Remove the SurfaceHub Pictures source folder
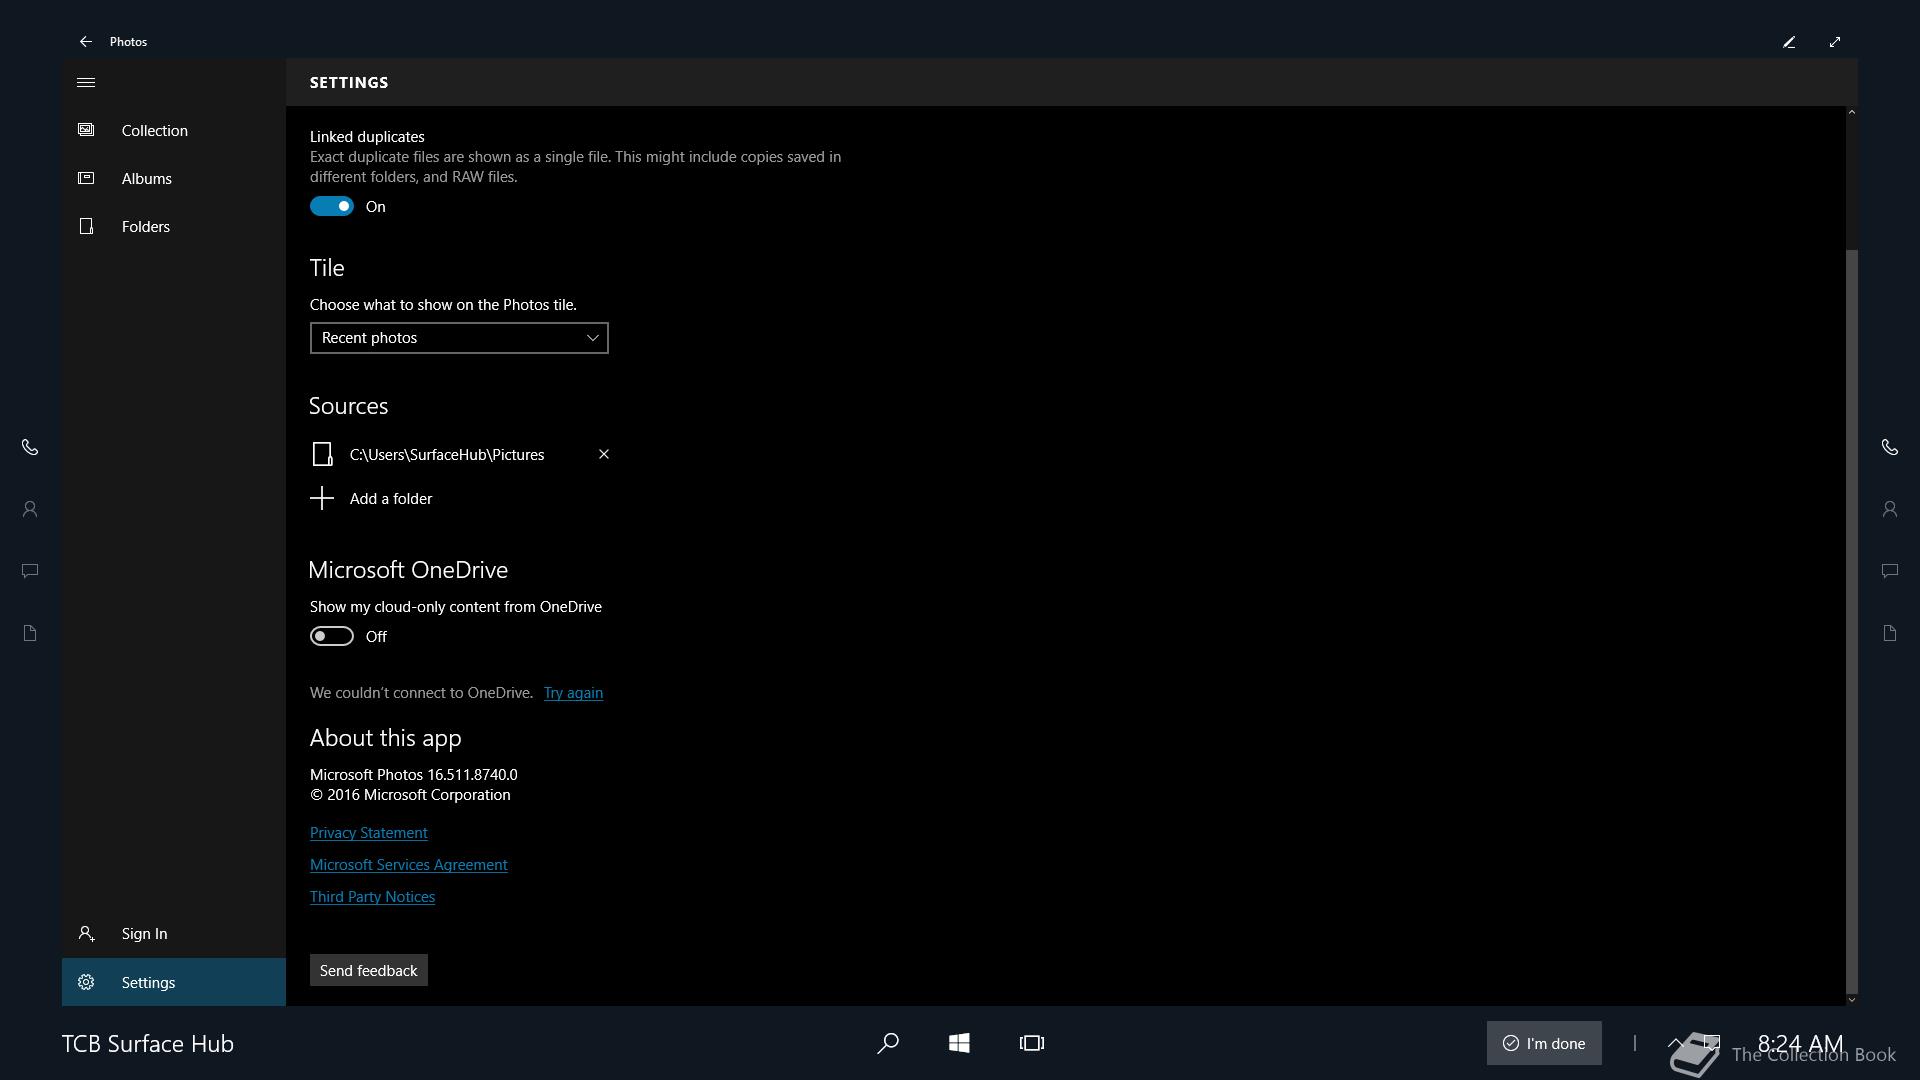The image size is (1920, 1080). 604,454
